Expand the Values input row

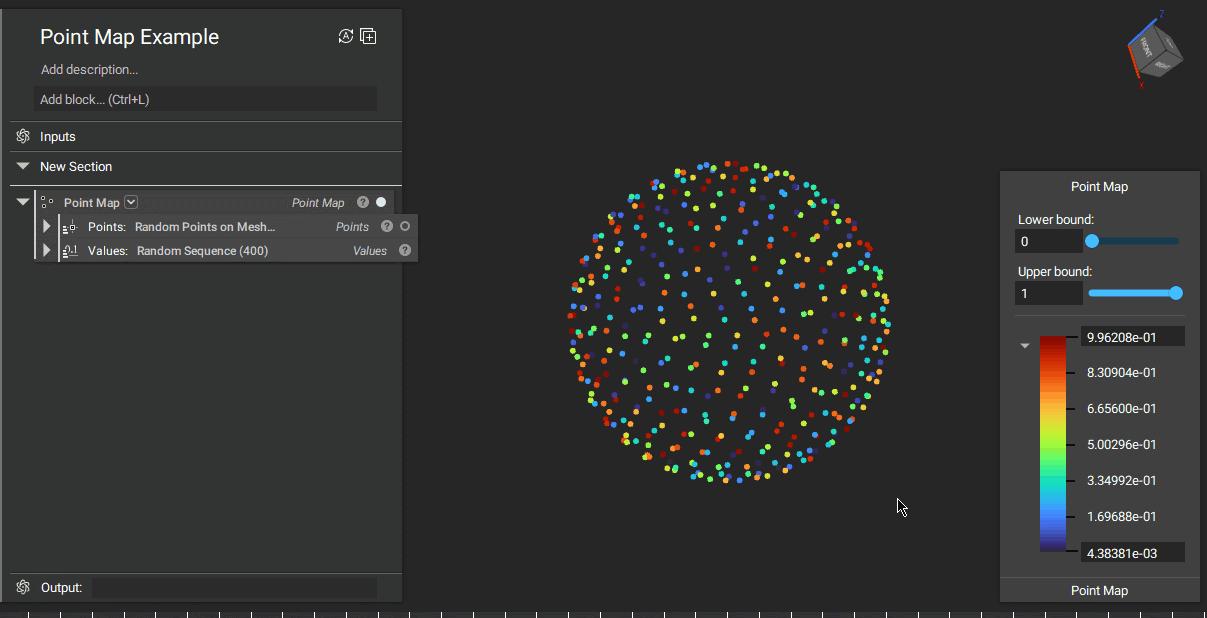pyautogui.click(x=47, y=251)
